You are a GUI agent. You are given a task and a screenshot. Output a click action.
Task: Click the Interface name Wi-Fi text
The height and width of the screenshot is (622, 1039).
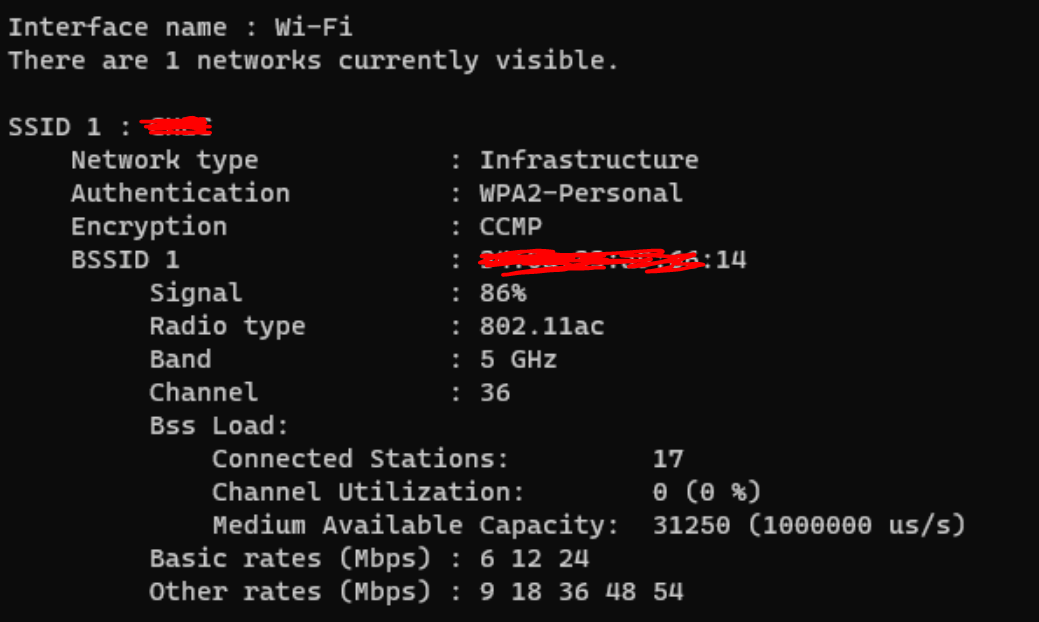[x=180, y=27]
